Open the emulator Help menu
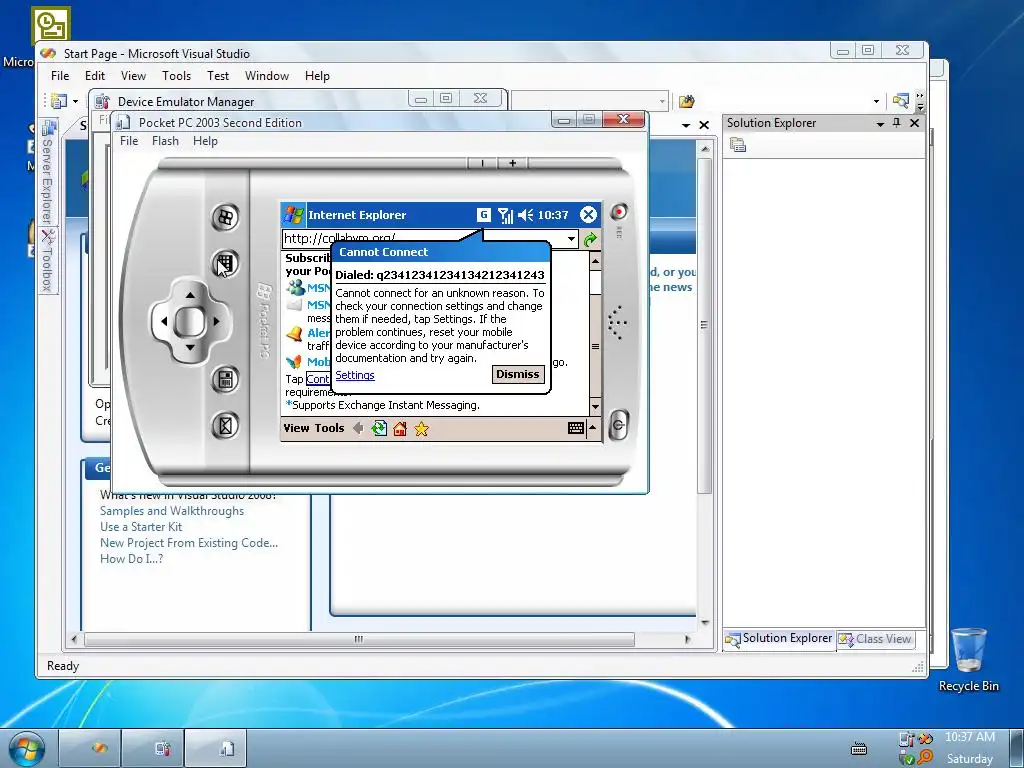Image resolution: width=1024 pixels, height=768 pixels. click(205, 141)
